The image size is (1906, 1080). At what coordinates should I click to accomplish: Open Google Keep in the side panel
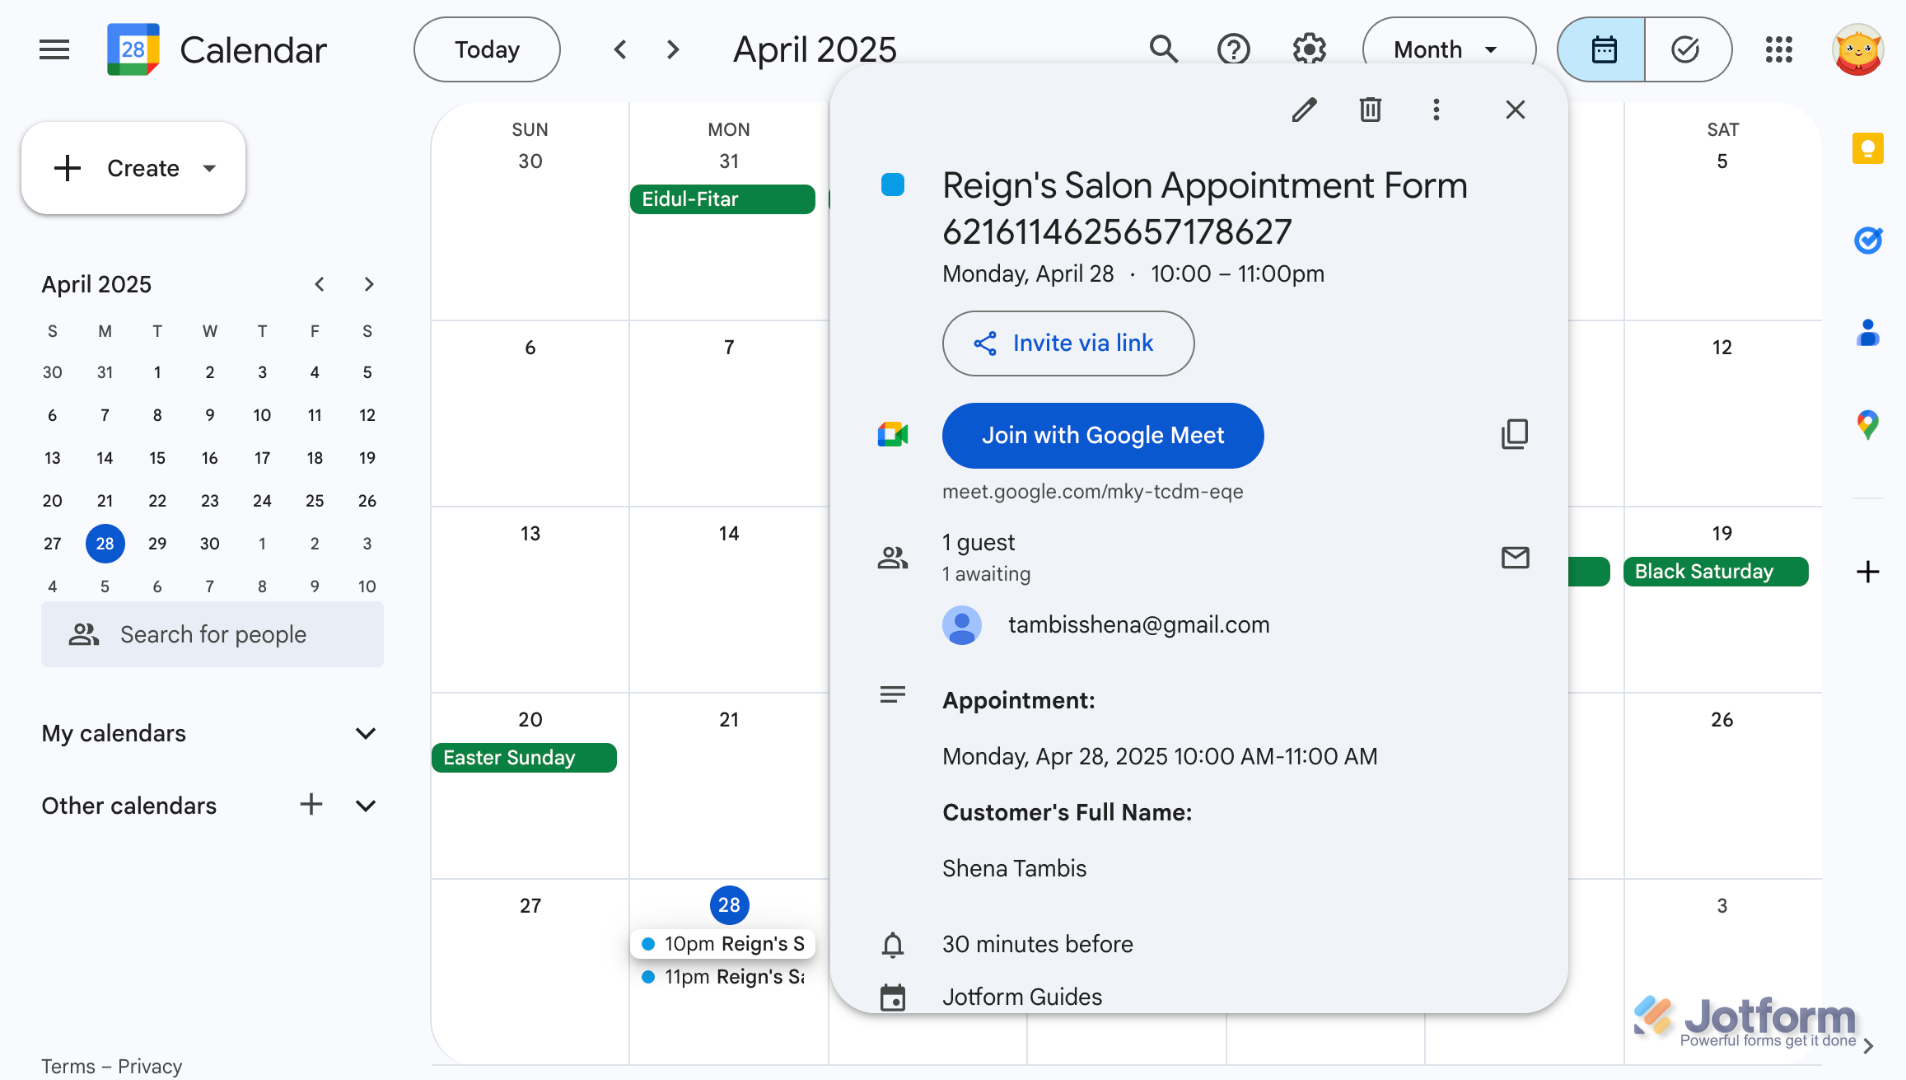[1867, 149]
